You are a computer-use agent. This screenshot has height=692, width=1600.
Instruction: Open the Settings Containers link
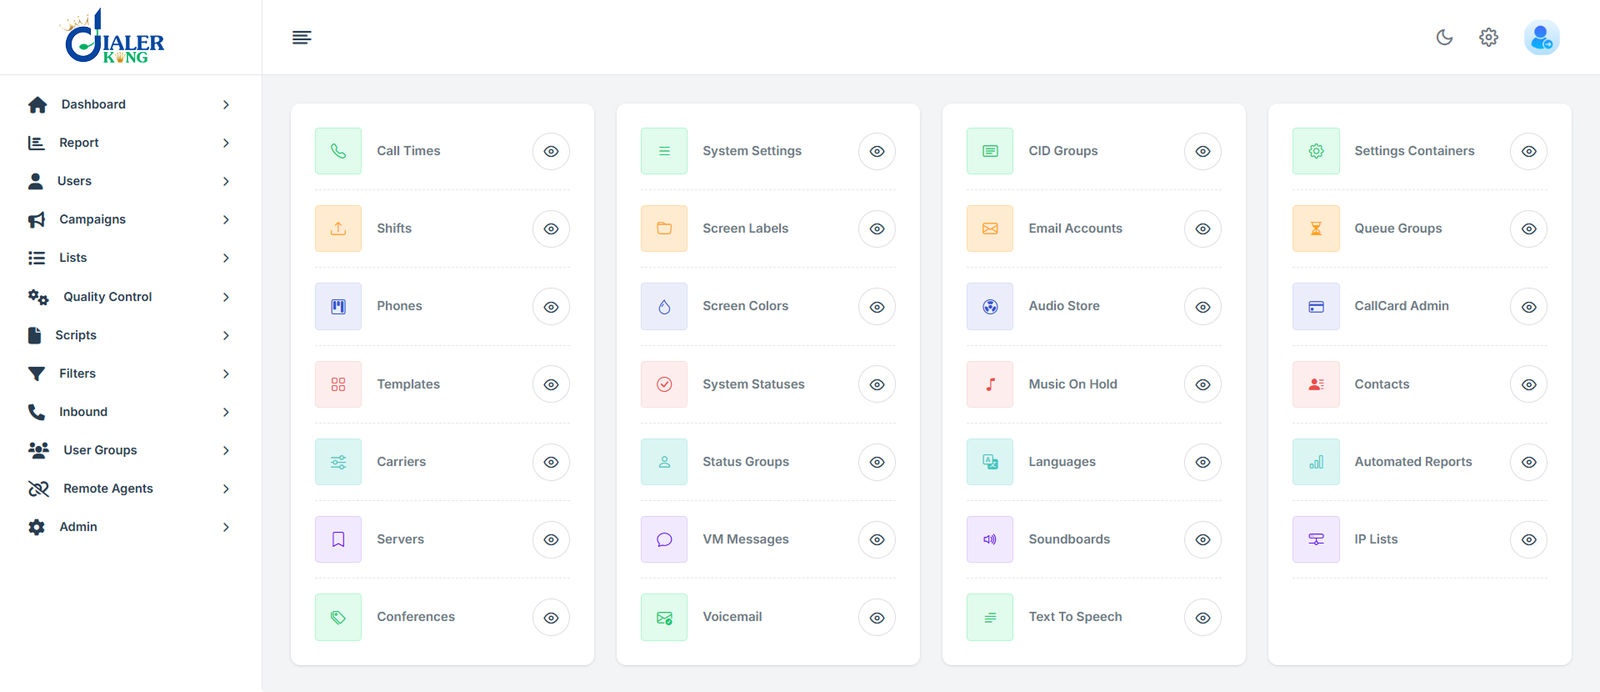click(x=1414, y=151)
